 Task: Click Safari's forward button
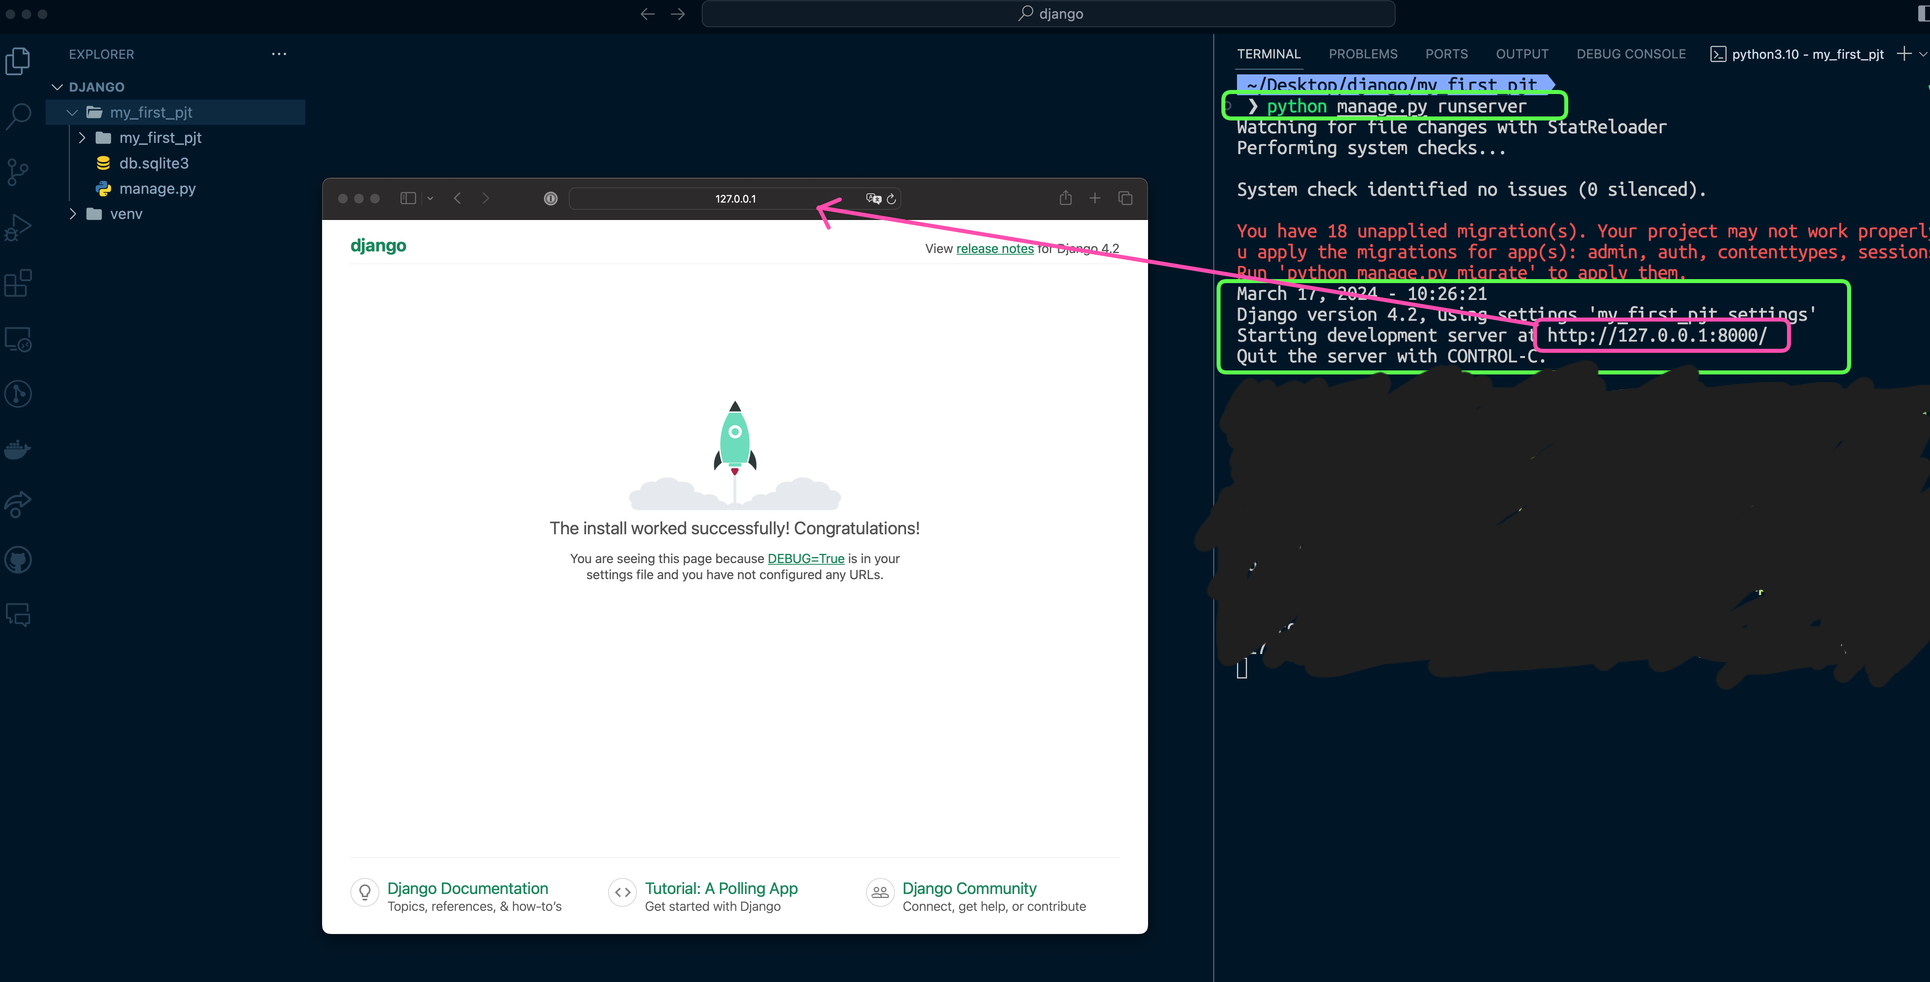tap(486, 198)
